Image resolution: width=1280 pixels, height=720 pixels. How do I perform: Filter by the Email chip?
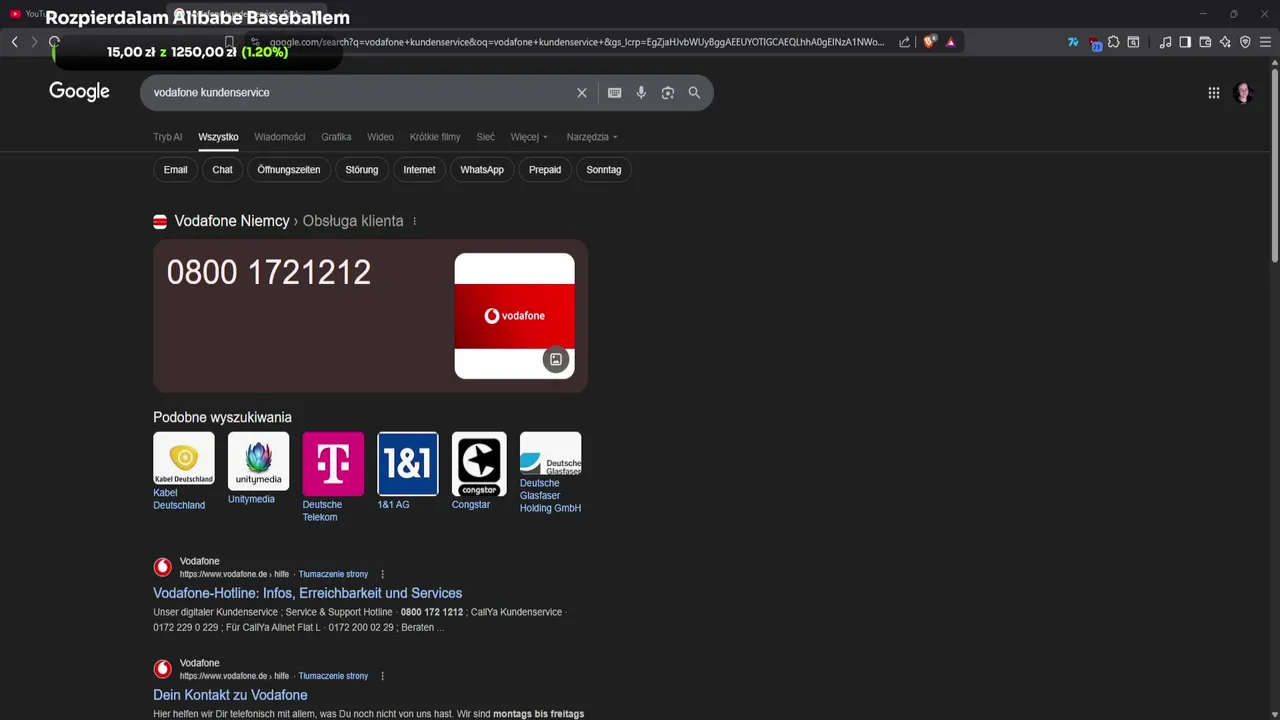pyautogui.click(x=175, y=170)
